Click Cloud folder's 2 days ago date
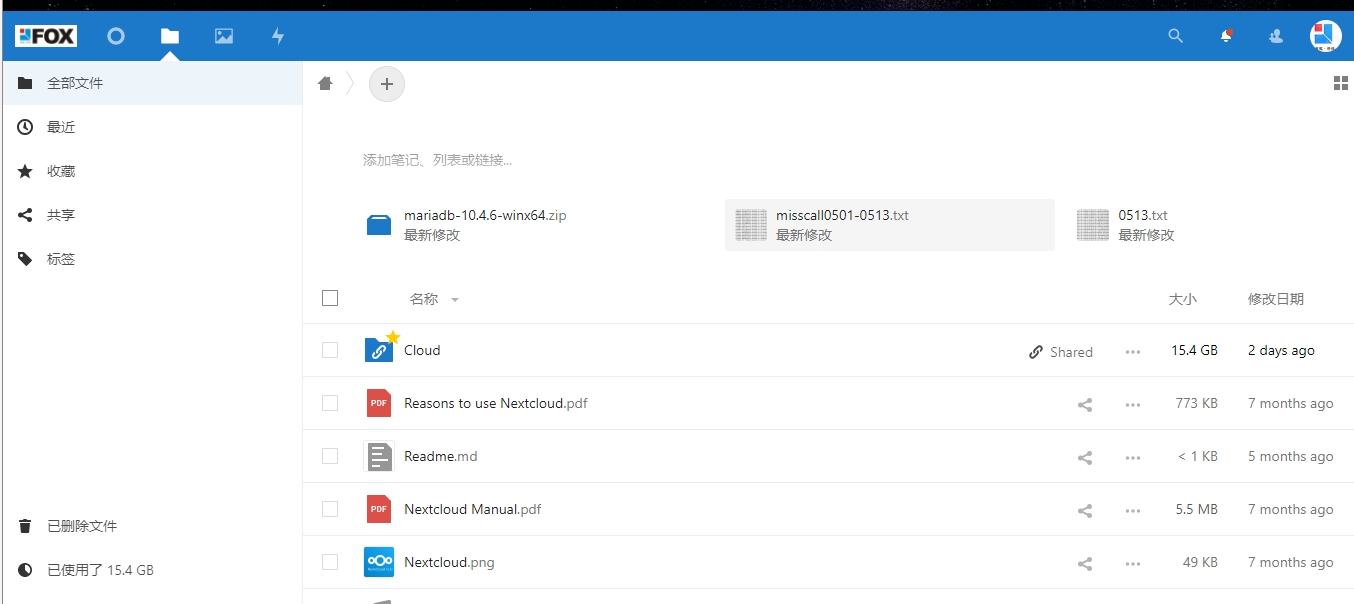The height and width of the screenshot is (604, 1354). click(x=1281, y=350)
